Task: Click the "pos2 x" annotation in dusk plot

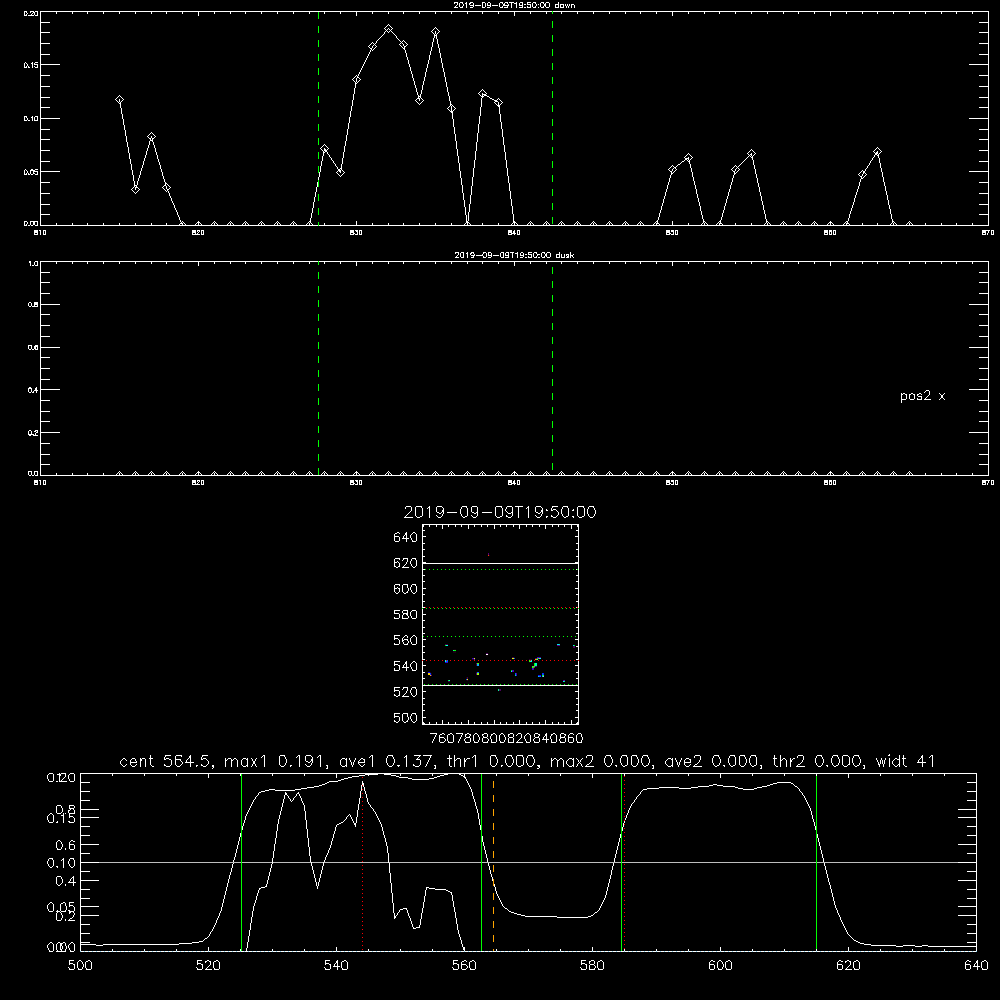Action: pos(922,396)
